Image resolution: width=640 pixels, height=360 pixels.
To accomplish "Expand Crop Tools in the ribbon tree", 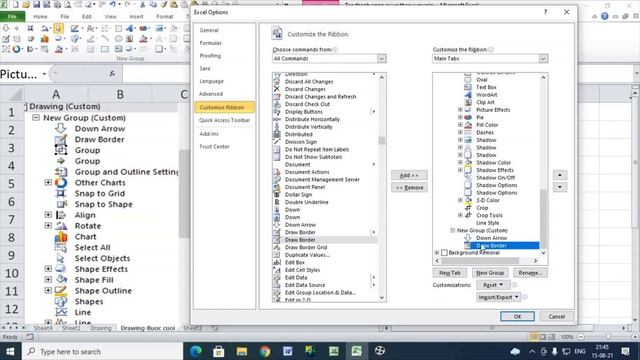I will coord(460,215).
